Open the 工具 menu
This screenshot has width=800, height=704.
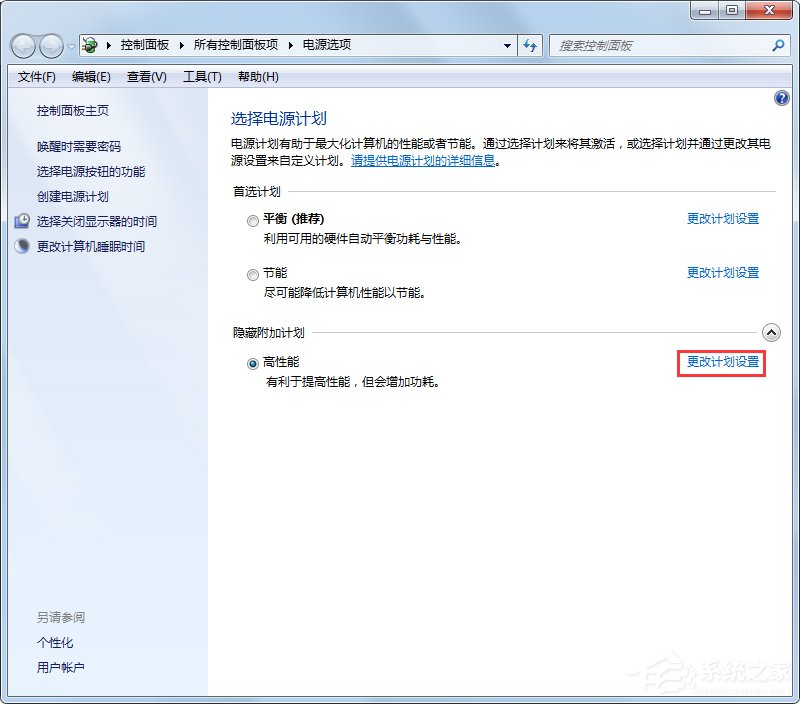click(200, 76)
